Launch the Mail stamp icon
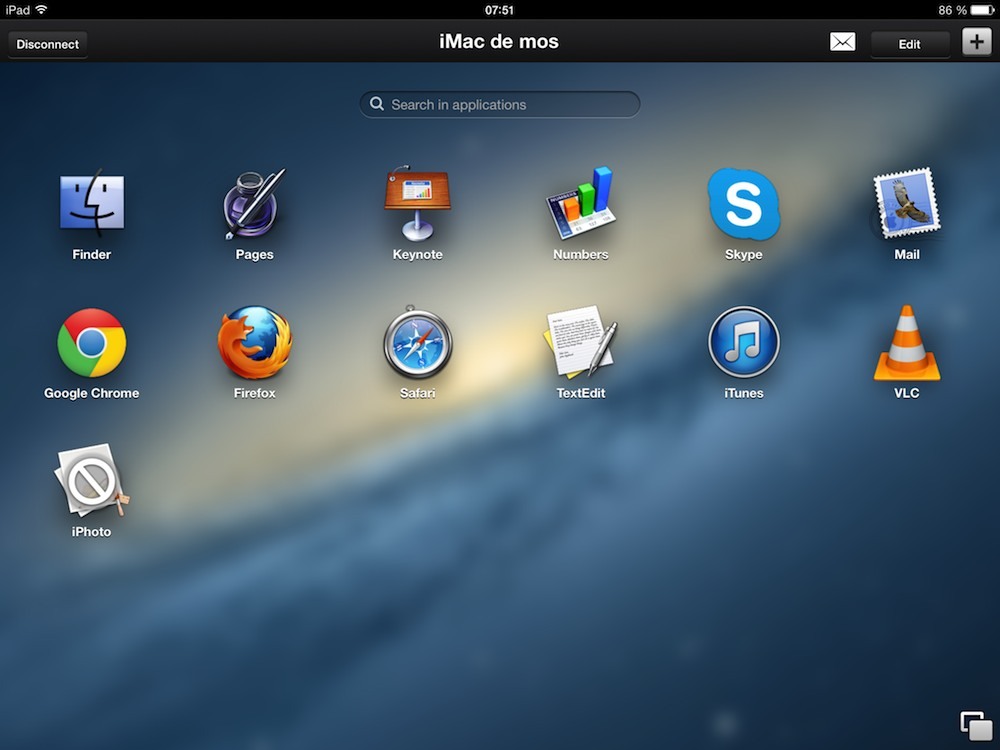Image resolution: width=1000 pixels, height=750 pixels. tap(906, 203)
